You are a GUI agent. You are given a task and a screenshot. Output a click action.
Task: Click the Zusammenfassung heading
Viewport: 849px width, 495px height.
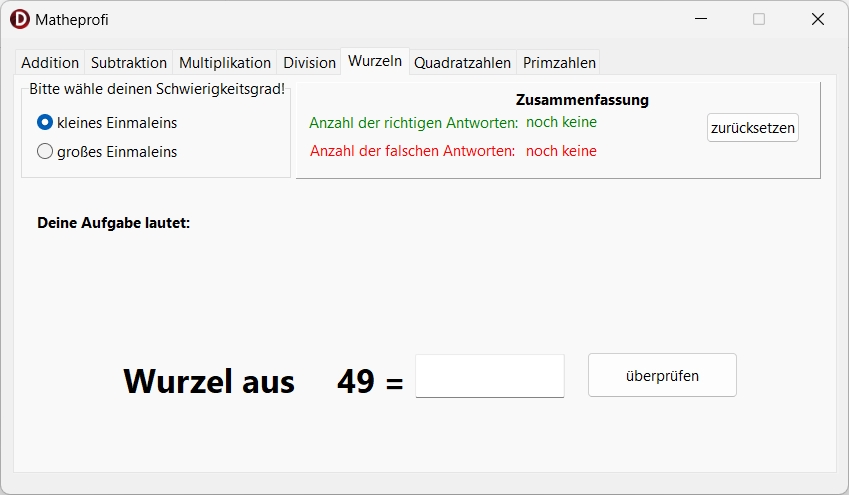(582, 100)
